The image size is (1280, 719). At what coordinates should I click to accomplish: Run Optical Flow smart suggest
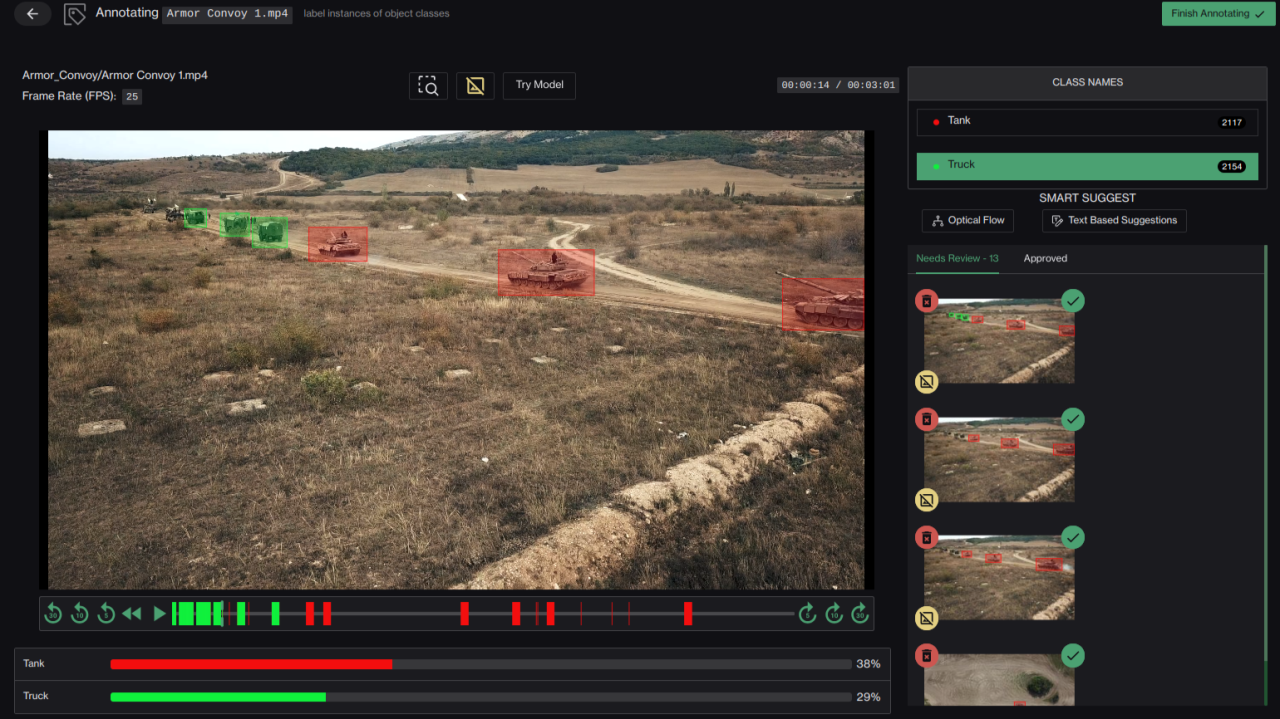click(x=968, y=220)
